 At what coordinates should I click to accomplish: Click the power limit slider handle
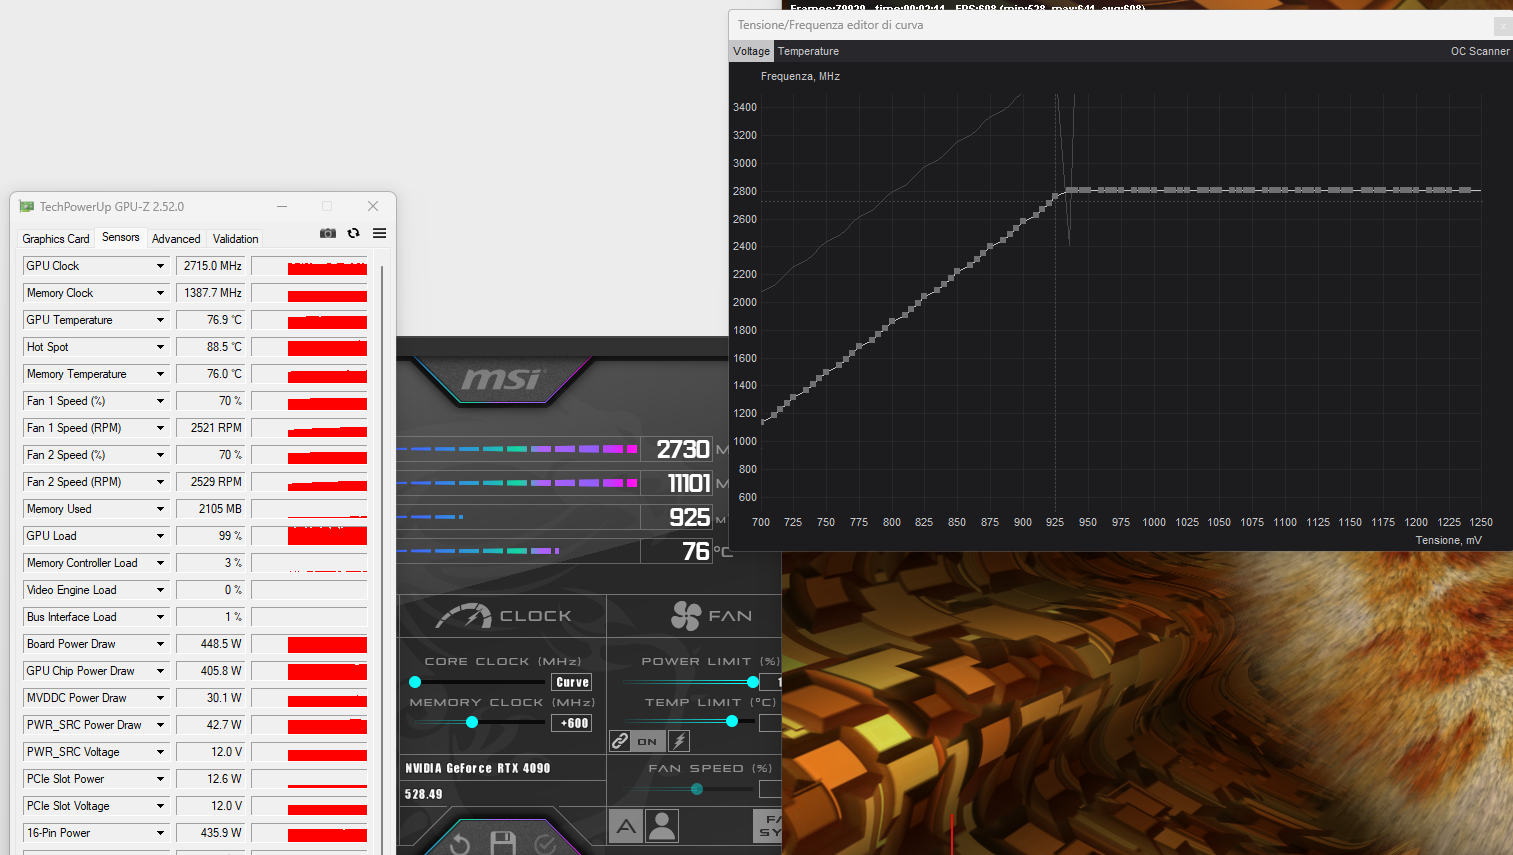[x=753, y=682]
